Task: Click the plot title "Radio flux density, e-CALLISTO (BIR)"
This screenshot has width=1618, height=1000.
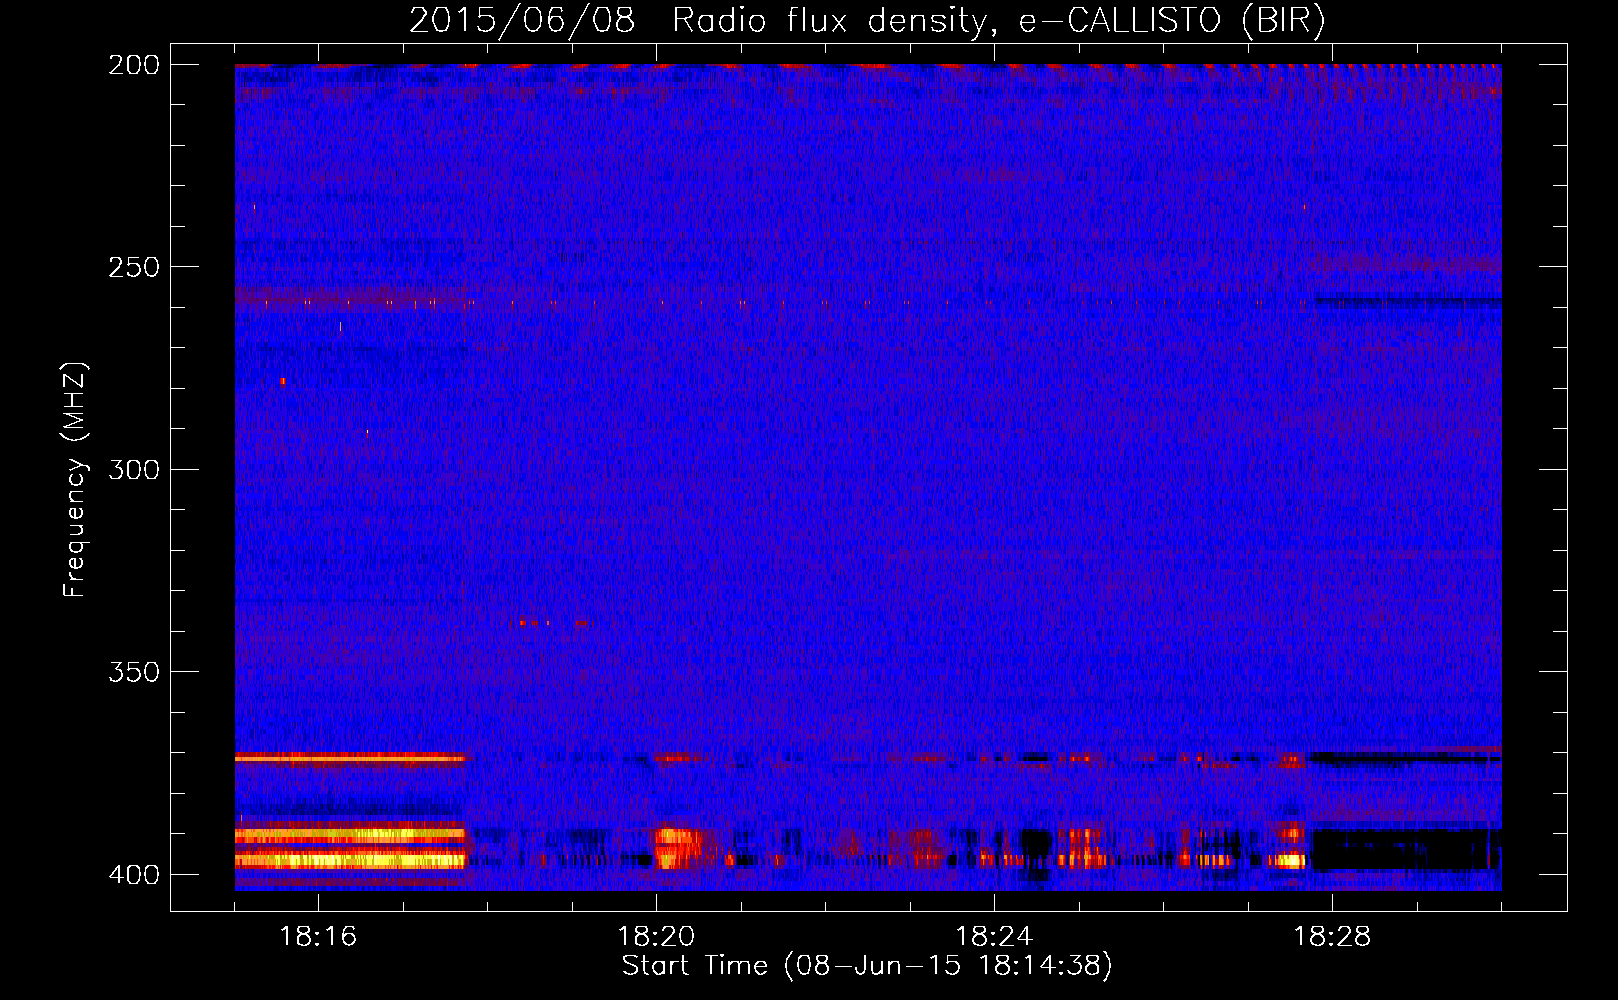Action: [999, 21]
